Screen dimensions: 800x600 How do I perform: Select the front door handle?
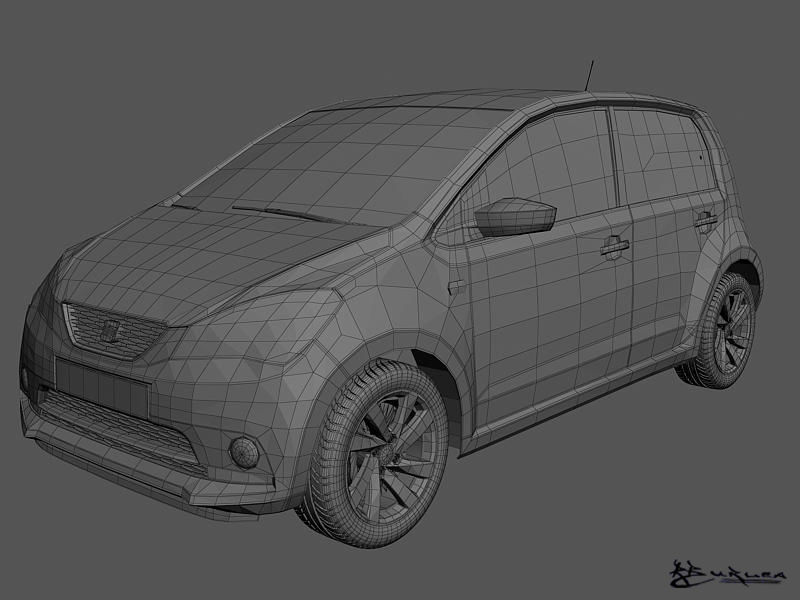pyautogui.click(x=614, y=246)
